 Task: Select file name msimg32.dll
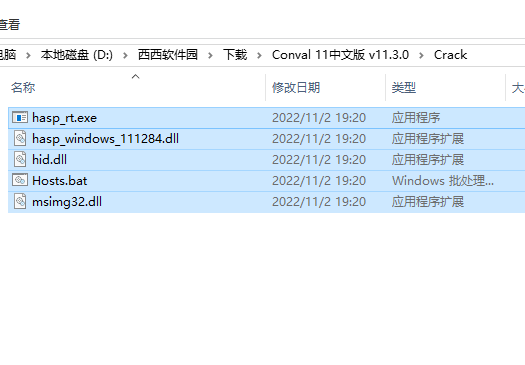click(67, 202)
